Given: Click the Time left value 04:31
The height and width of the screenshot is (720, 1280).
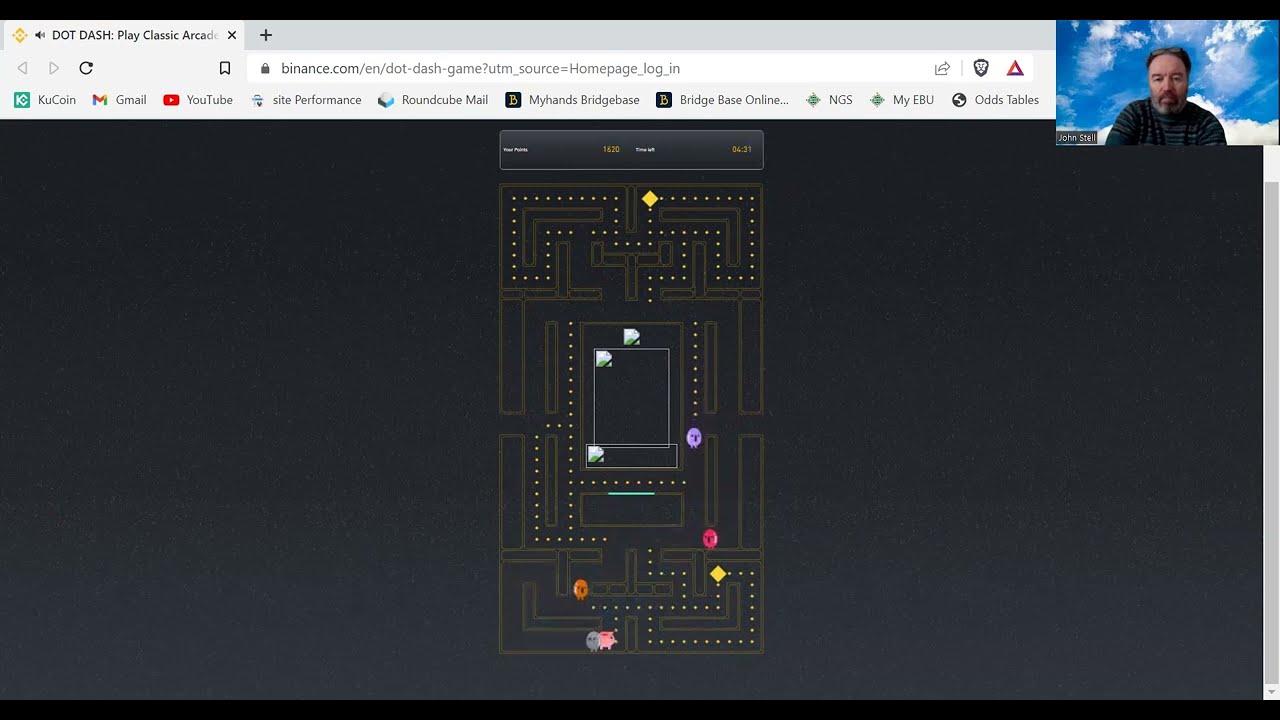Looking at the screenshot, I should pyautogui.click(x=742, y=150).
